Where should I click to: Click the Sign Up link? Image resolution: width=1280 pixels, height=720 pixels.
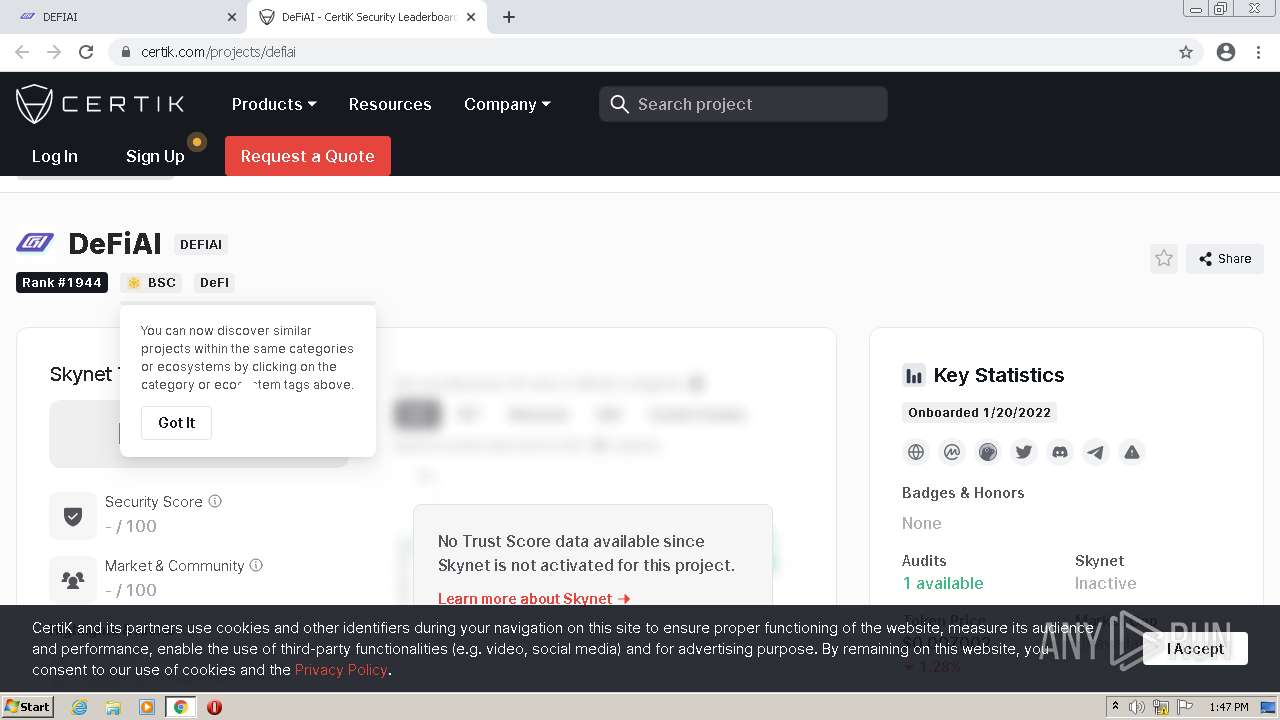click(x=155, y=156)
